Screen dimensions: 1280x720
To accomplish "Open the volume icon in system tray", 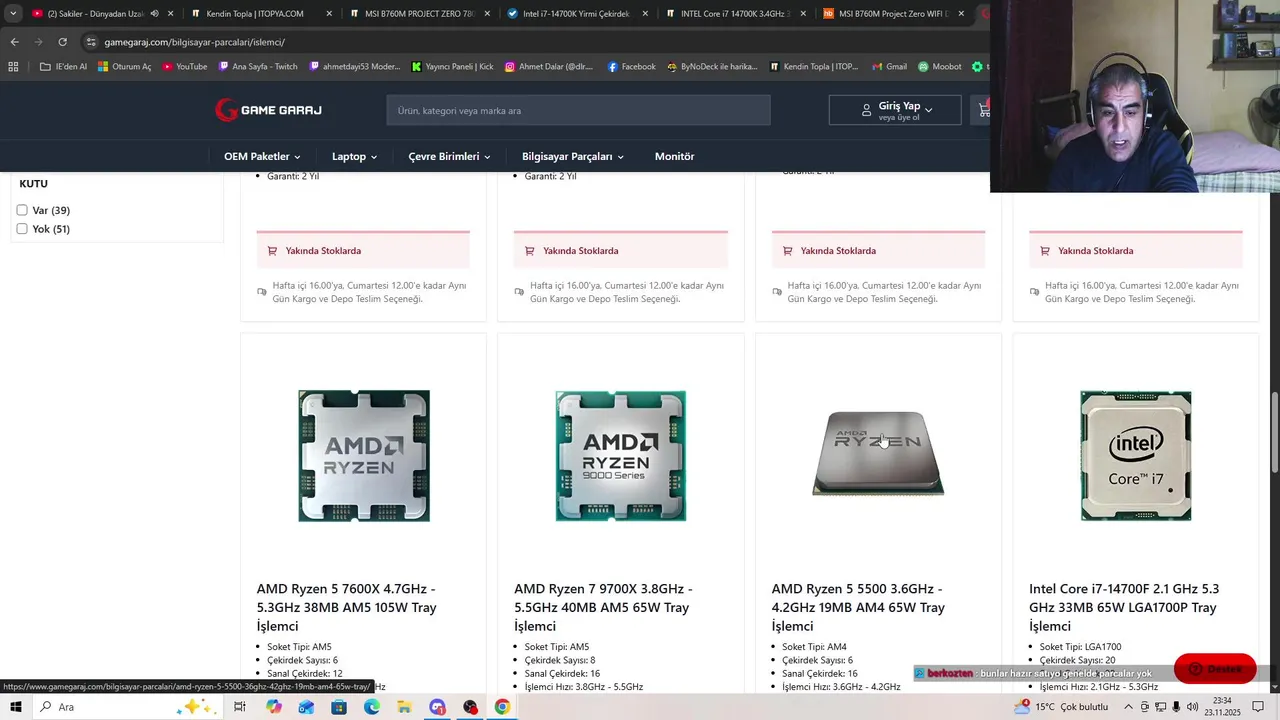I will point(1192,707).
